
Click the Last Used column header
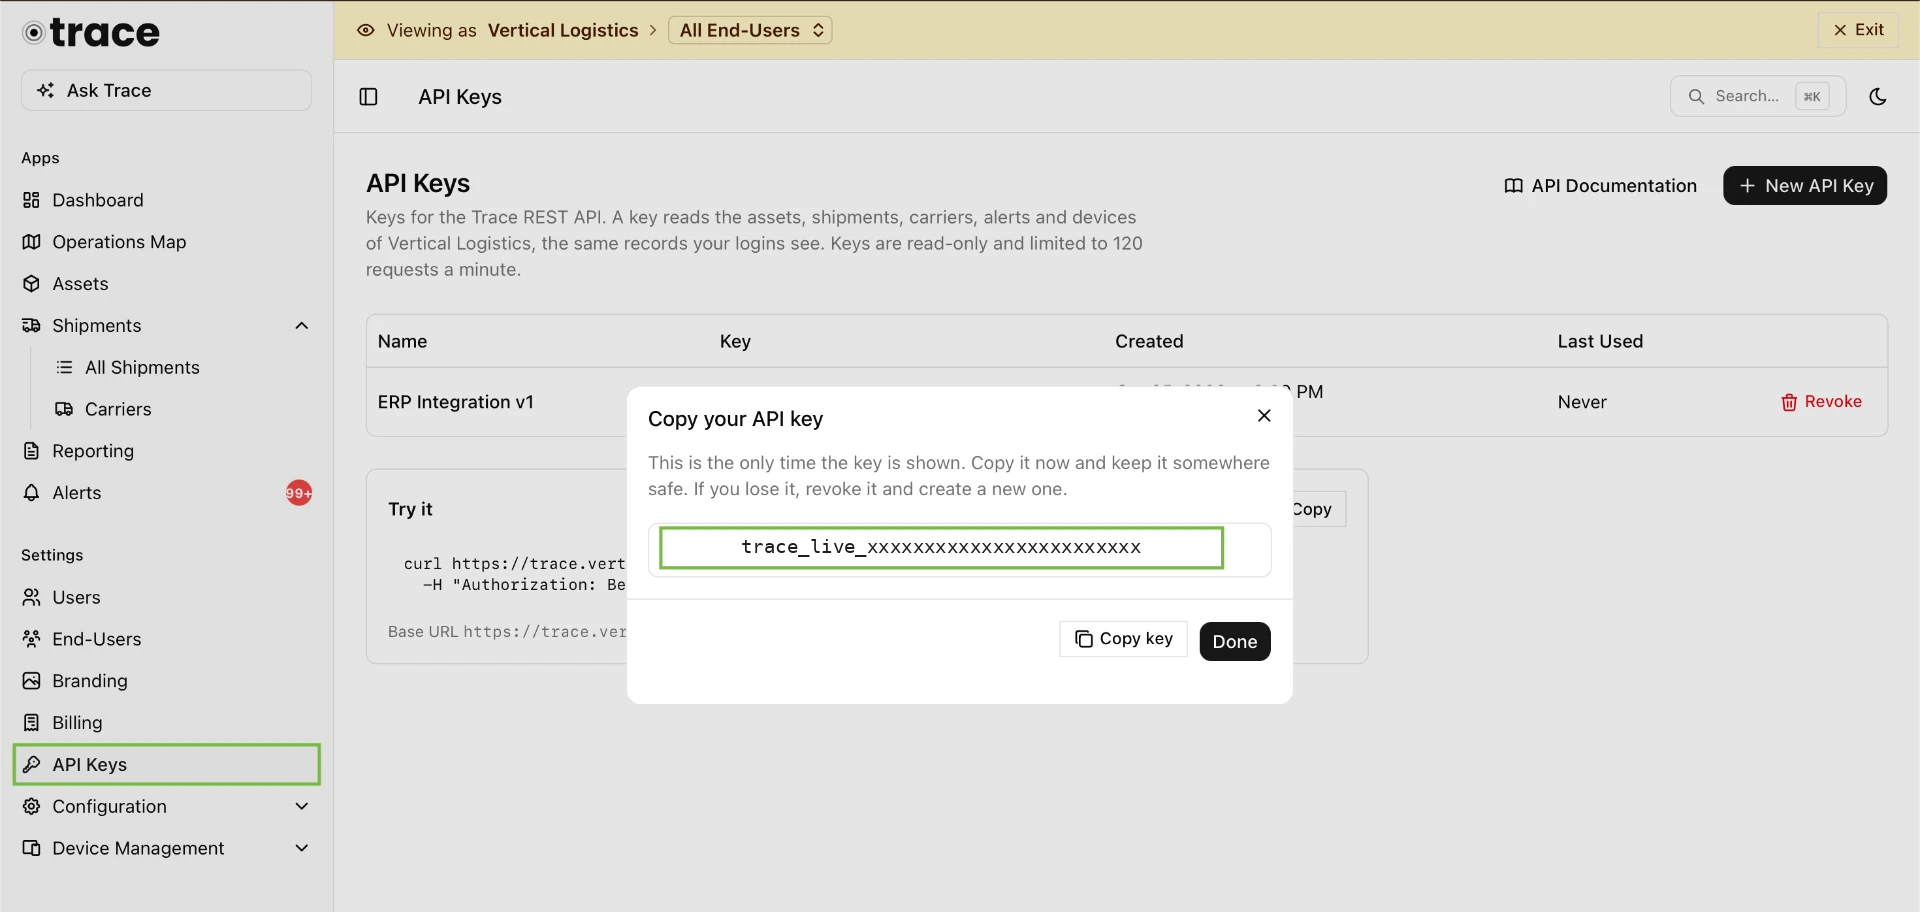pos(1600,341)
